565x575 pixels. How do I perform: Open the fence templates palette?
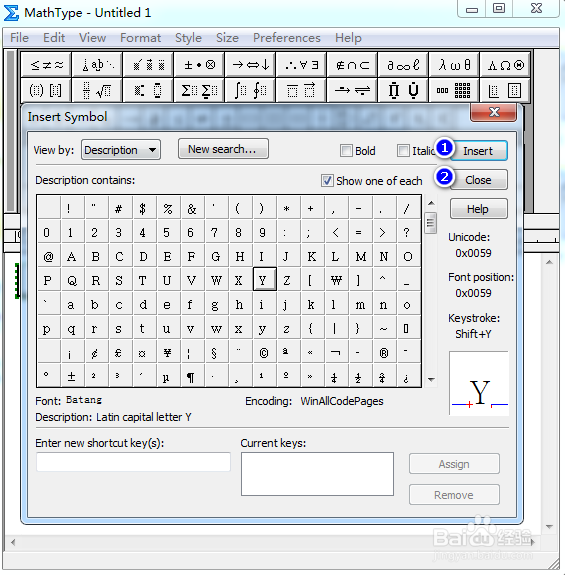(47, 90)
